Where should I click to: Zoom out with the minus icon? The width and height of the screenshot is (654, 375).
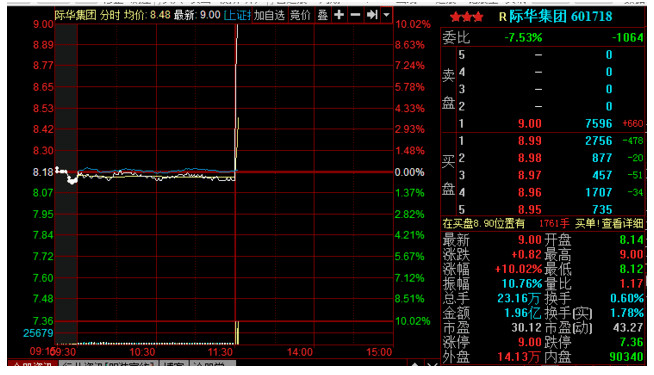coord(355,15)
